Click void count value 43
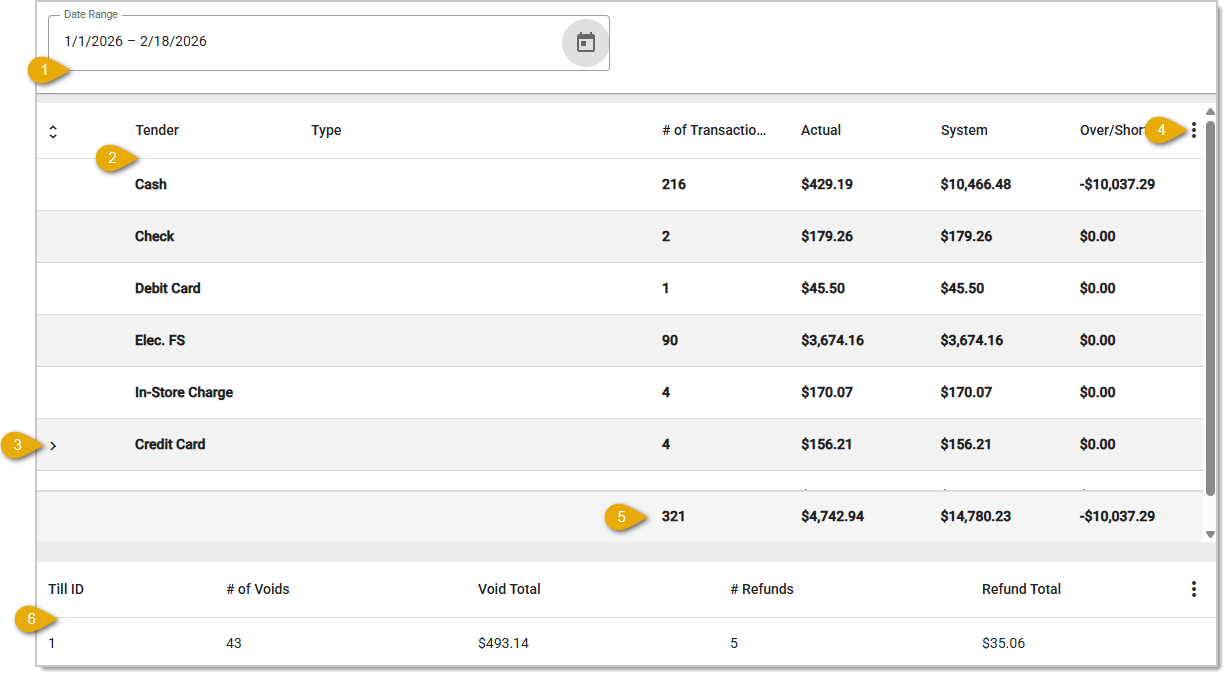The width and height of the screenshot is (1228, 677). click(x=234, y=643)
